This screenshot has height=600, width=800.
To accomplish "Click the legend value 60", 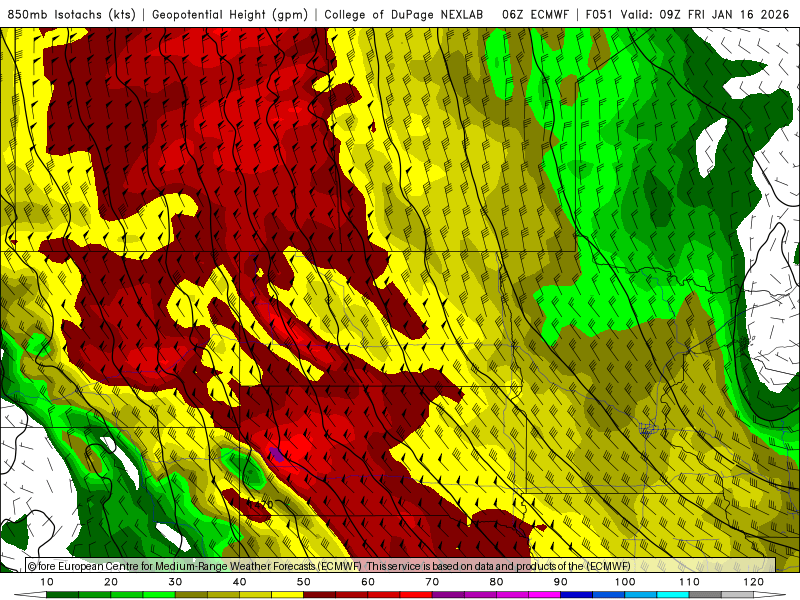I will 368,582.
